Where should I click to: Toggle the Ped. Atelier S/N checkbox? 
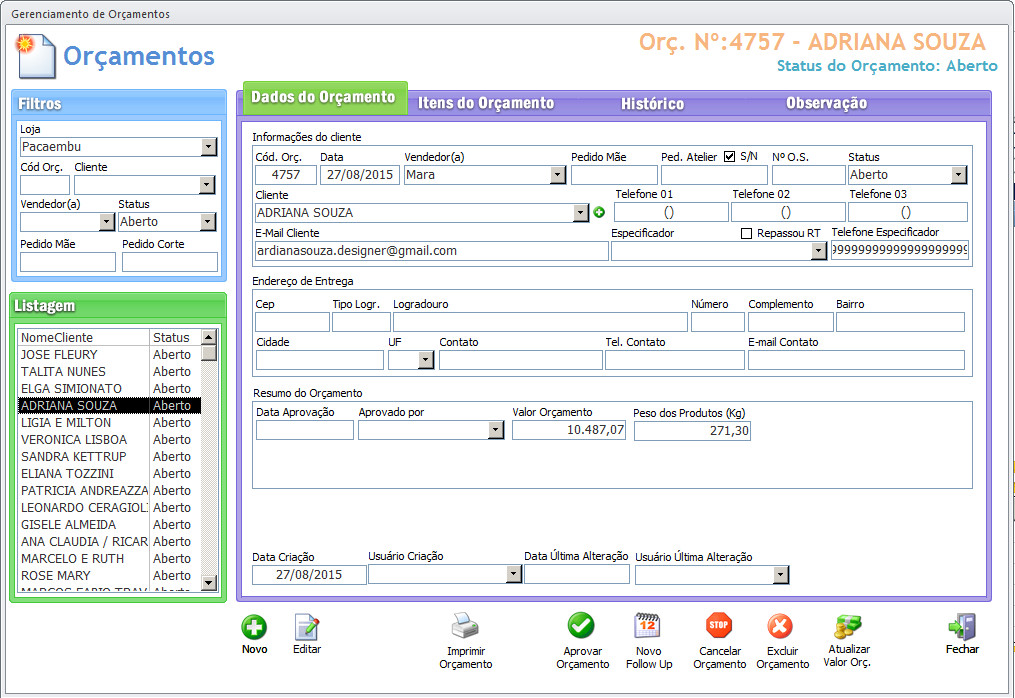(730, 157)
